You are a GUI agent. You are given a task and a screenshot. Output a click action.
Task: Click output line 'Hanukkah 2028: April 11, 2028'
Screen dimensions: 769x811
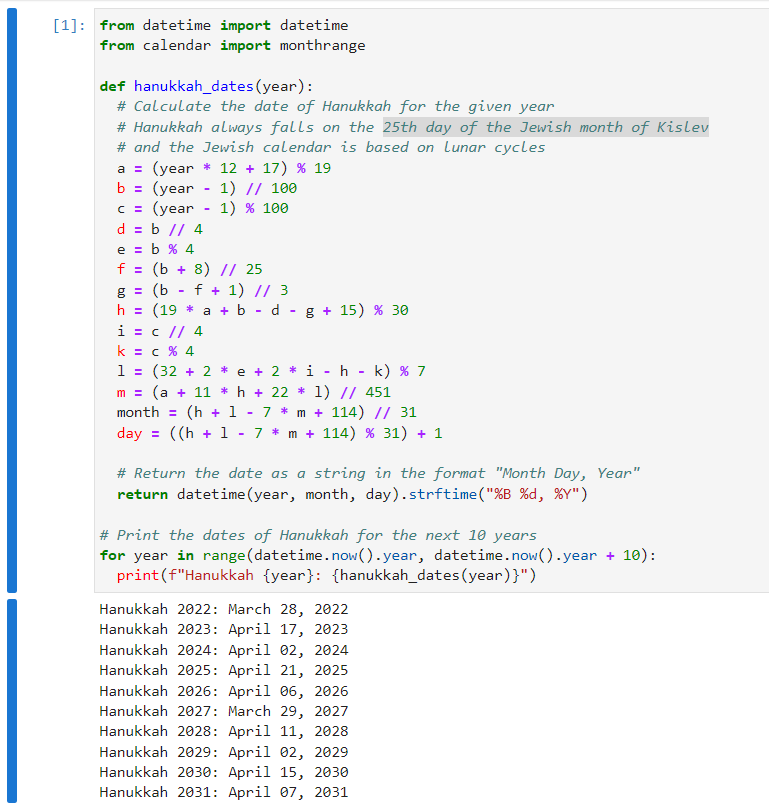click(x=224, y=731)
